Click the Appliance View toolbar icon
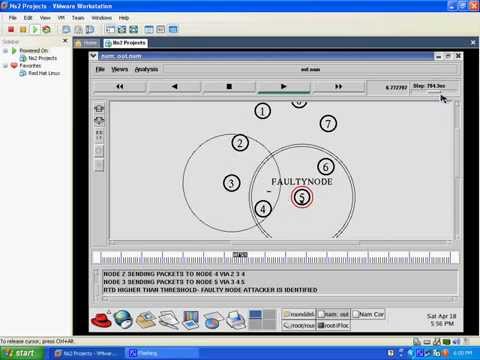 coord(161,29)
